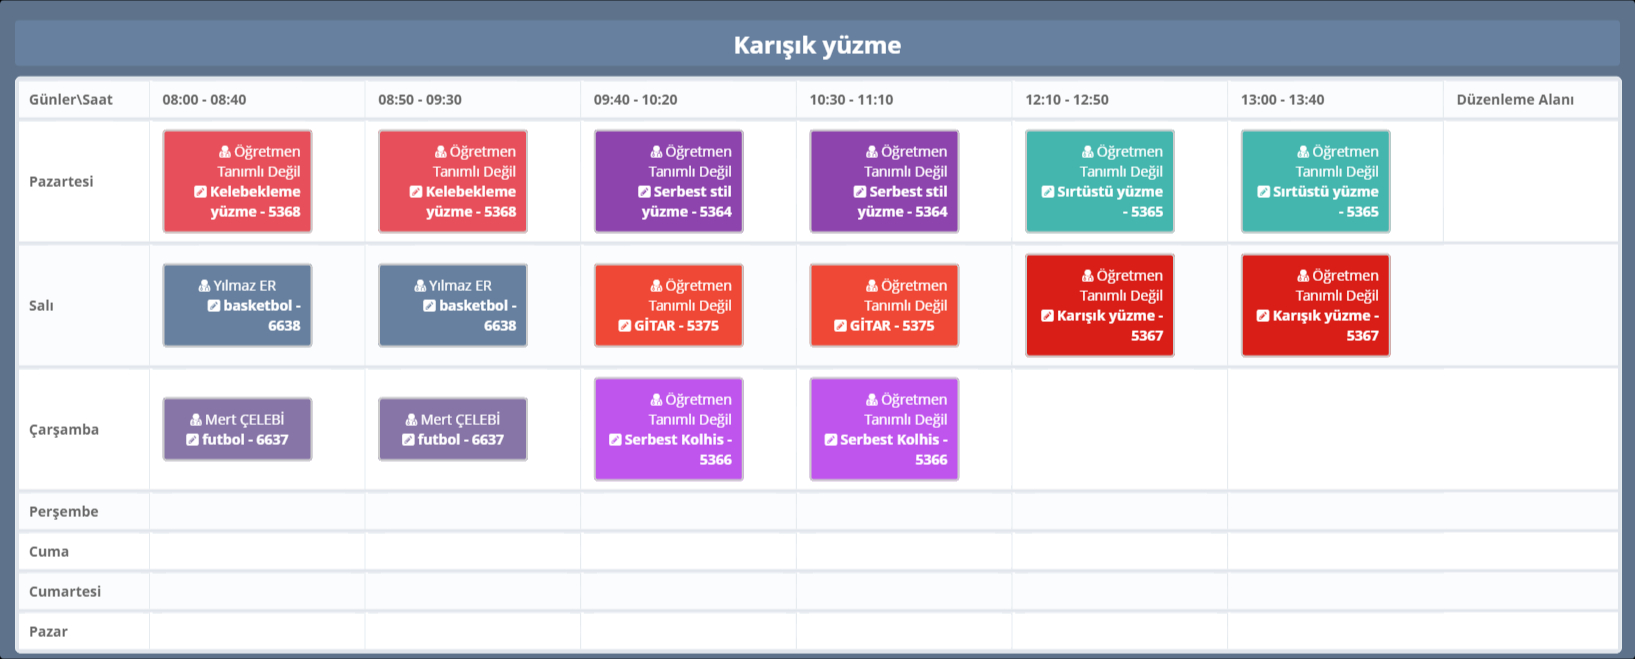The width and height of the screenshot is (1635, 659).
Task: Click teacher icon on Çarşamba 08:00 Mert ÇELEBİ card
Action: (x=196, y=420)
